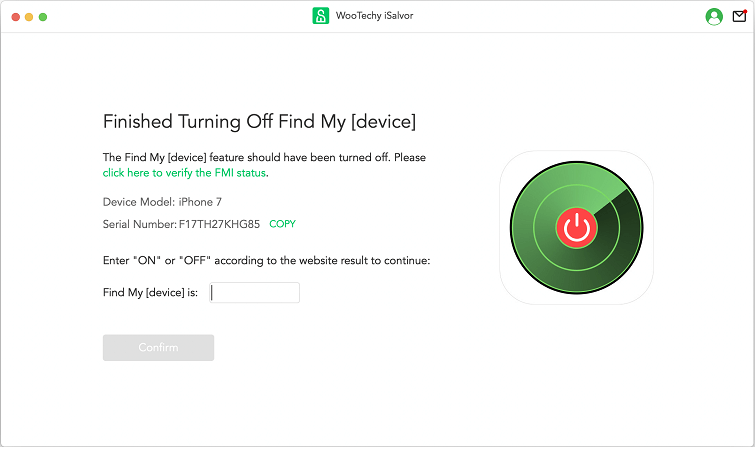This screenshot has height=449, width=755.
Task: Minimize the window with the yellow button
Action: point(30,18)
